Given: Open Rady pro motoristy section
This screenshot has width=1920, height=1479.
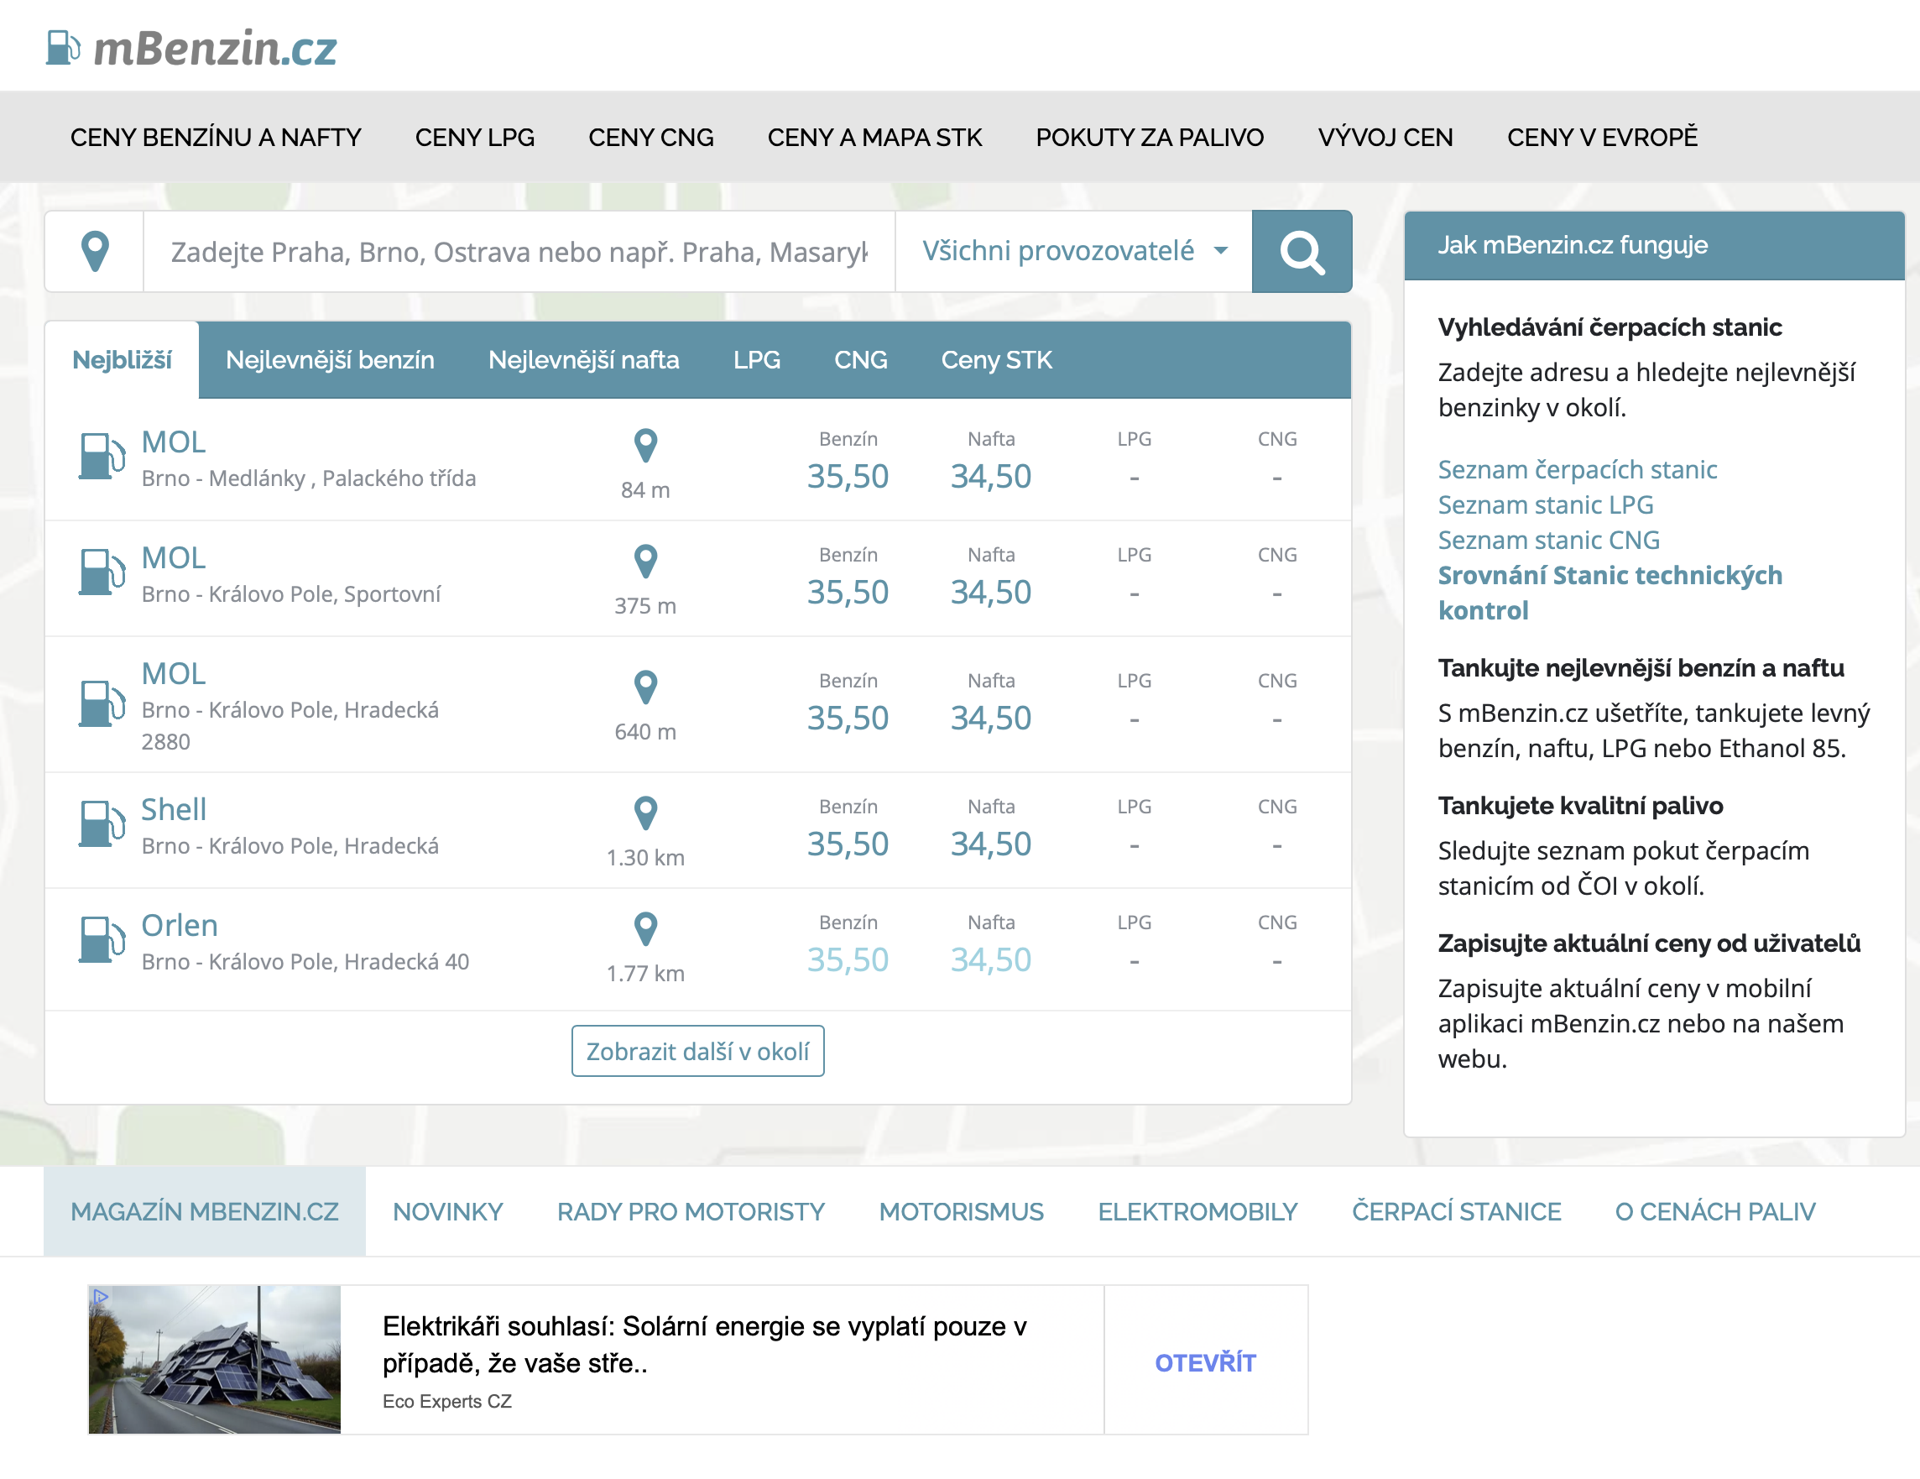Looking at the screenshot, I should tap(691, 1212).
